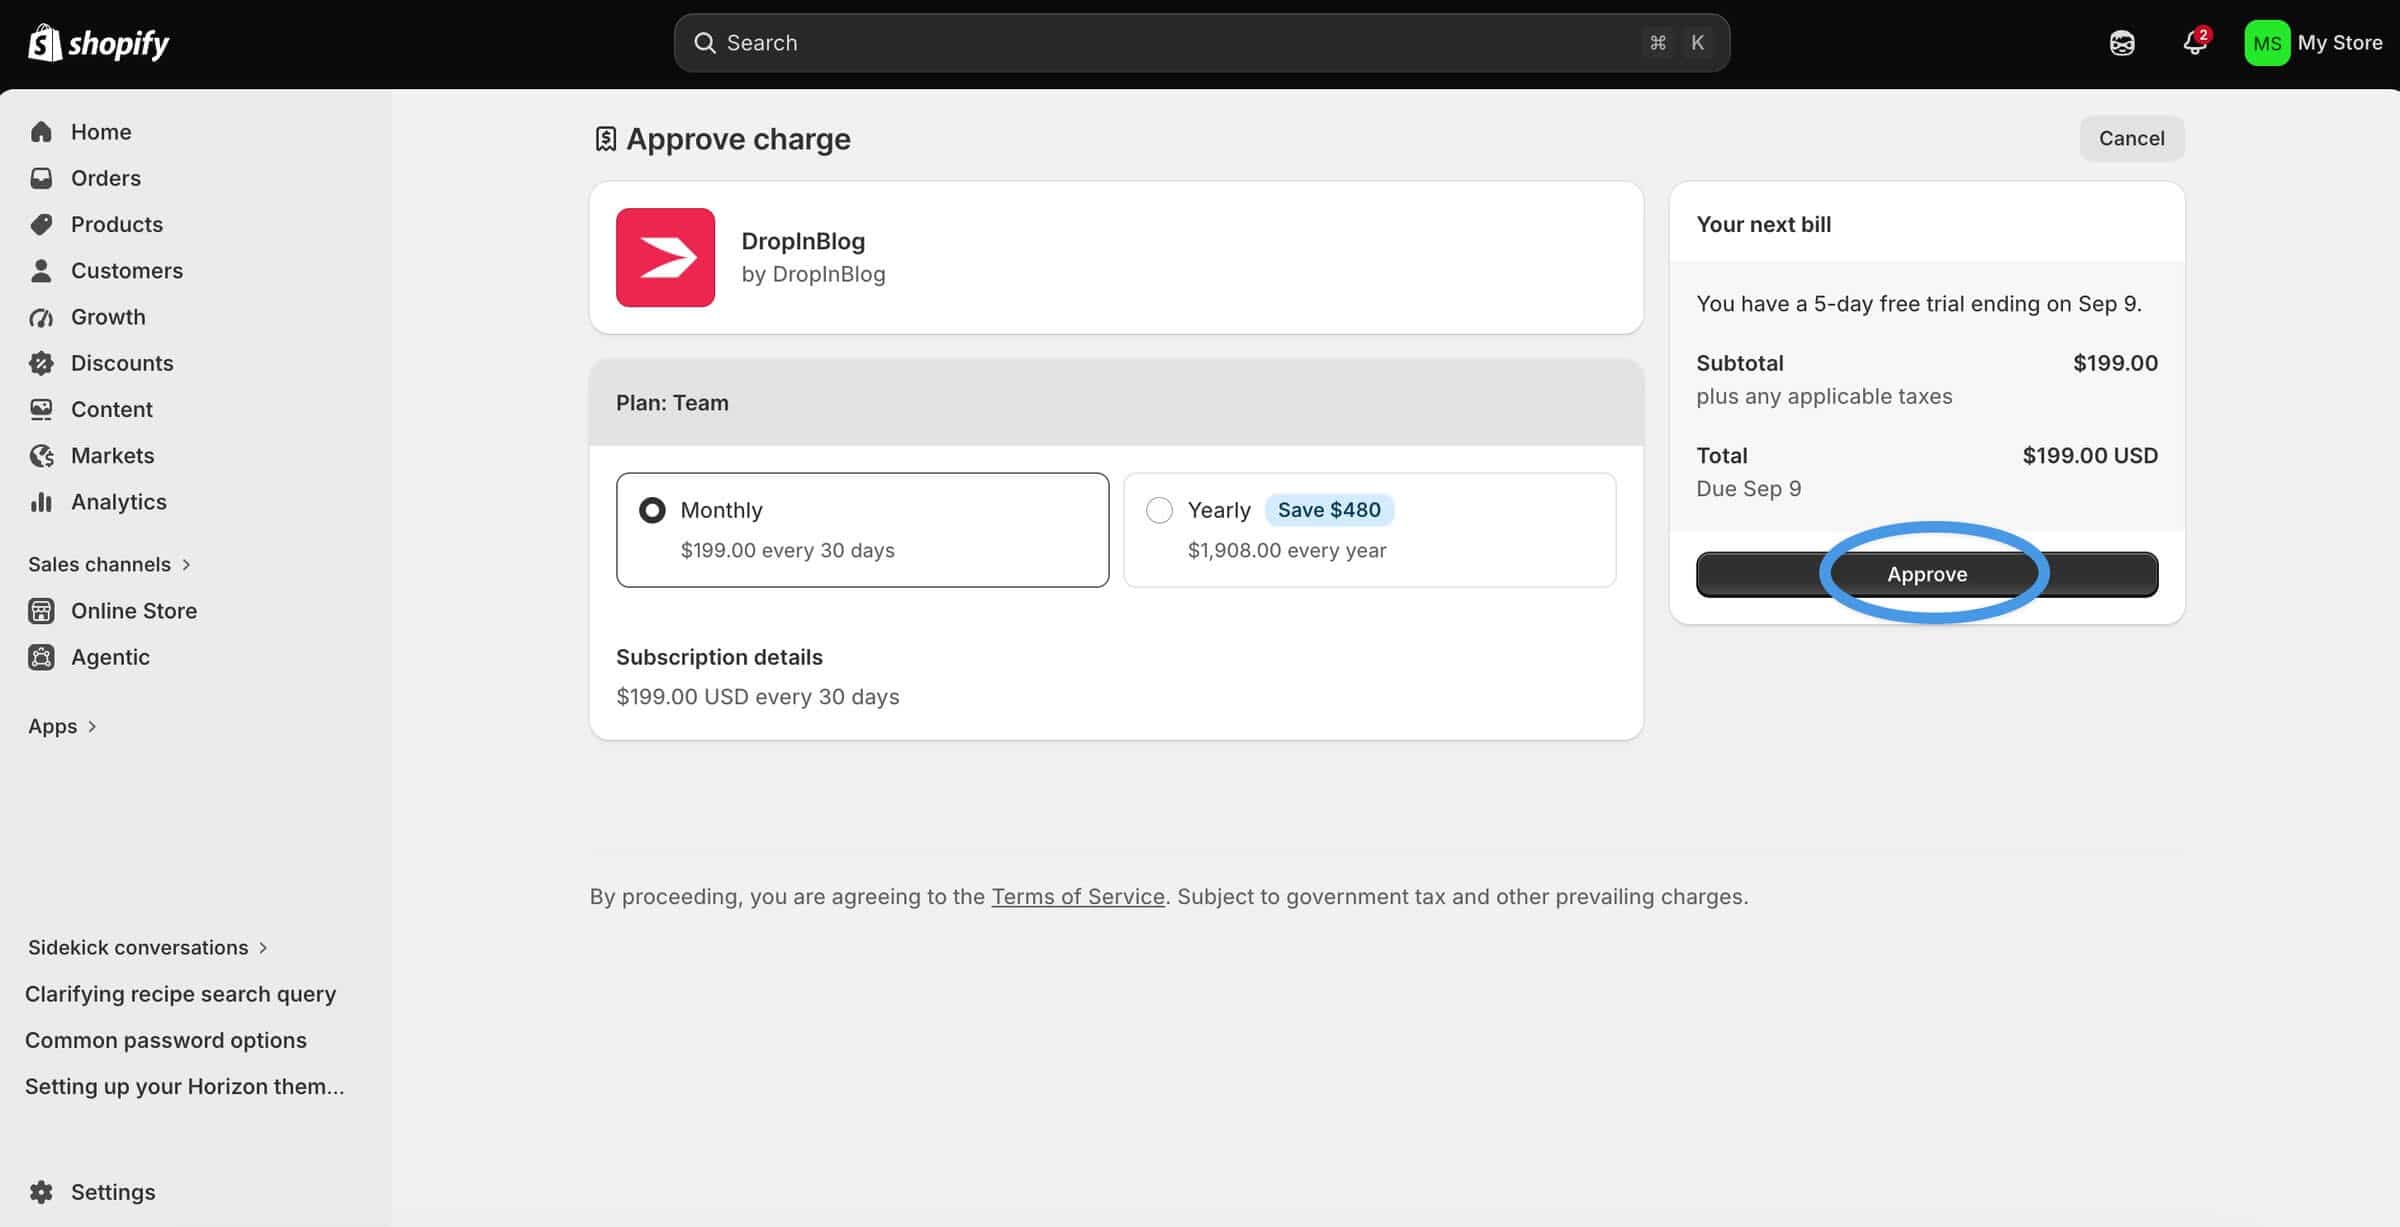The image size is (2400, 1227).
Task: Click the Search input field
Action: (x=1202, y=43)
